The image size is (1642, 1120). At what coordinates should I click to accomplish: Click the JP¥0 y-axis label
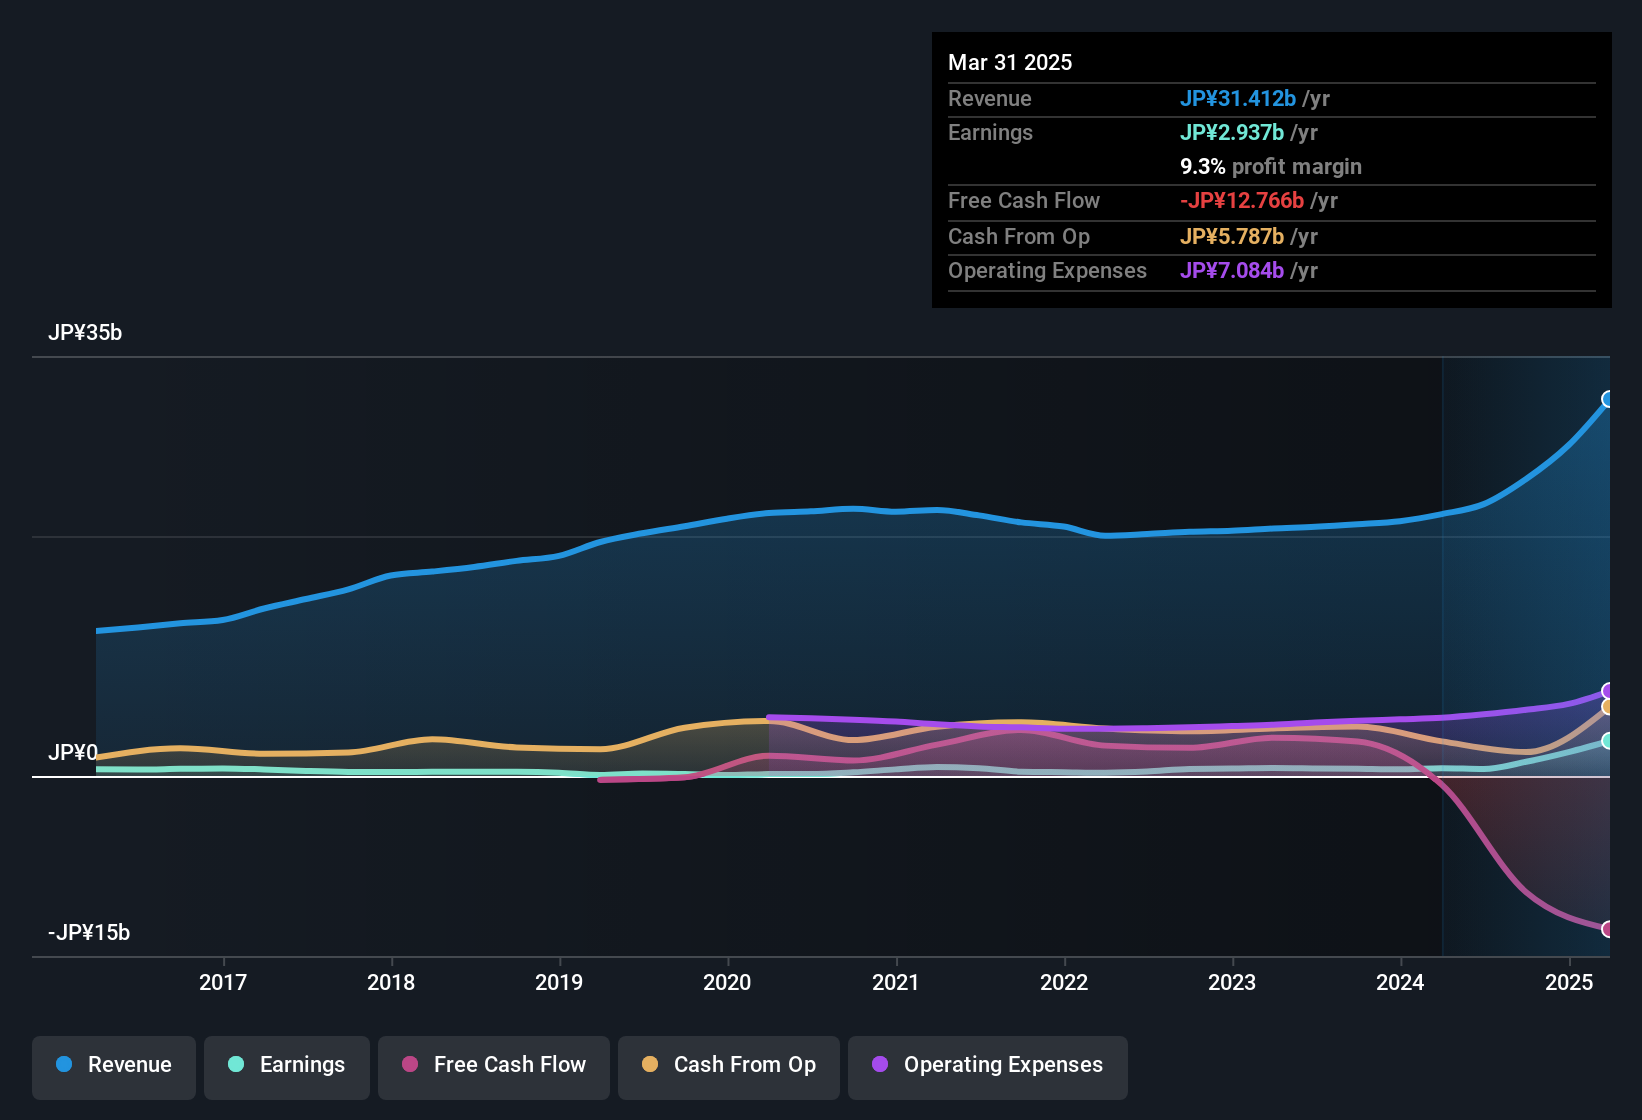[73, 752]
